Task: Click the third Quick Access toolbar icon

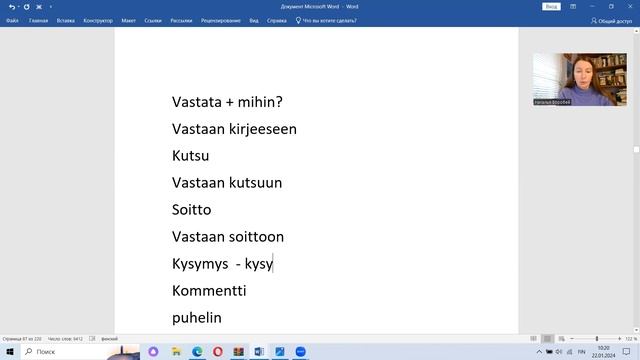Action: (39, 7)
